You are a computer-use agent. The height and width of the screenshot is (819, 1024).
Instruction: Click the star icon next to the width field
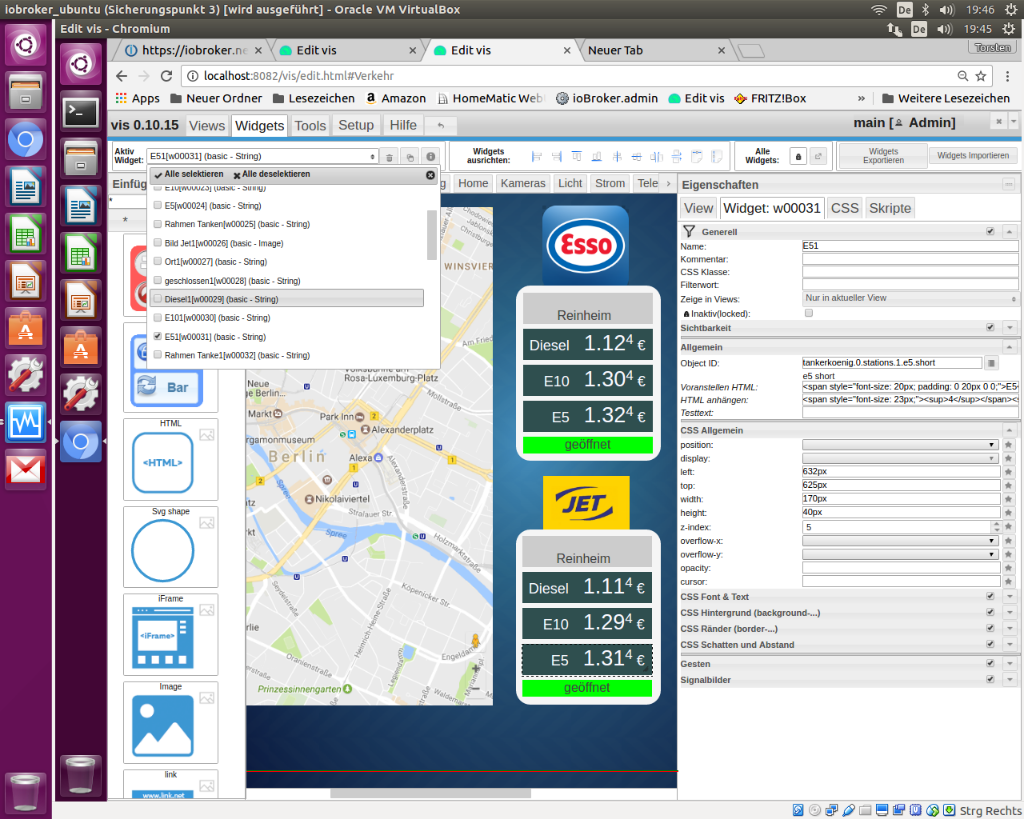1008,499
